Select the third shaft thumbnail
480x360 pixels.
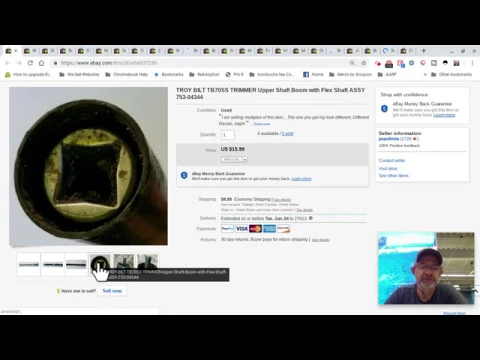[x=76, y=264]
